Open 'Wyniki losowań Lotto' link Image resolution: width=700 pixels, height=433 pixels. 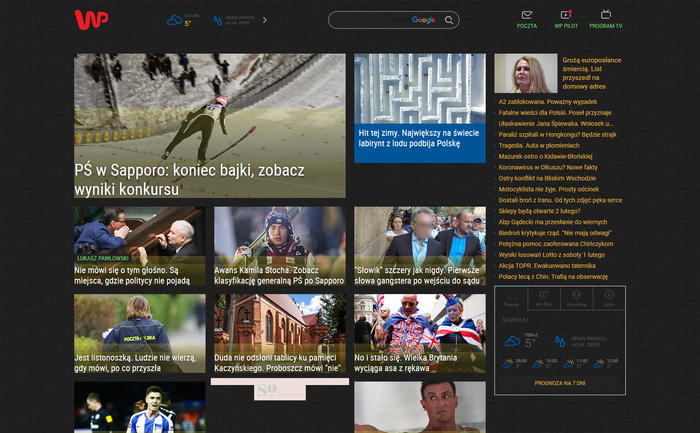(552, 255)
